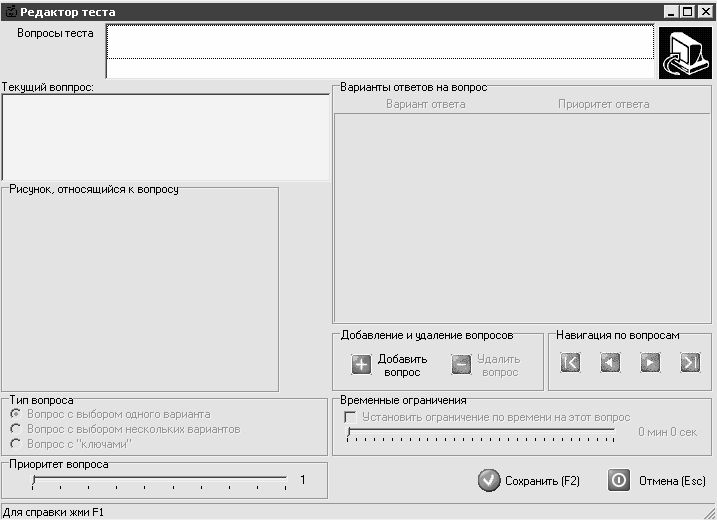Go to next question arrow
The height and width of the screenshot is (520, 717).
pos(650,363)
